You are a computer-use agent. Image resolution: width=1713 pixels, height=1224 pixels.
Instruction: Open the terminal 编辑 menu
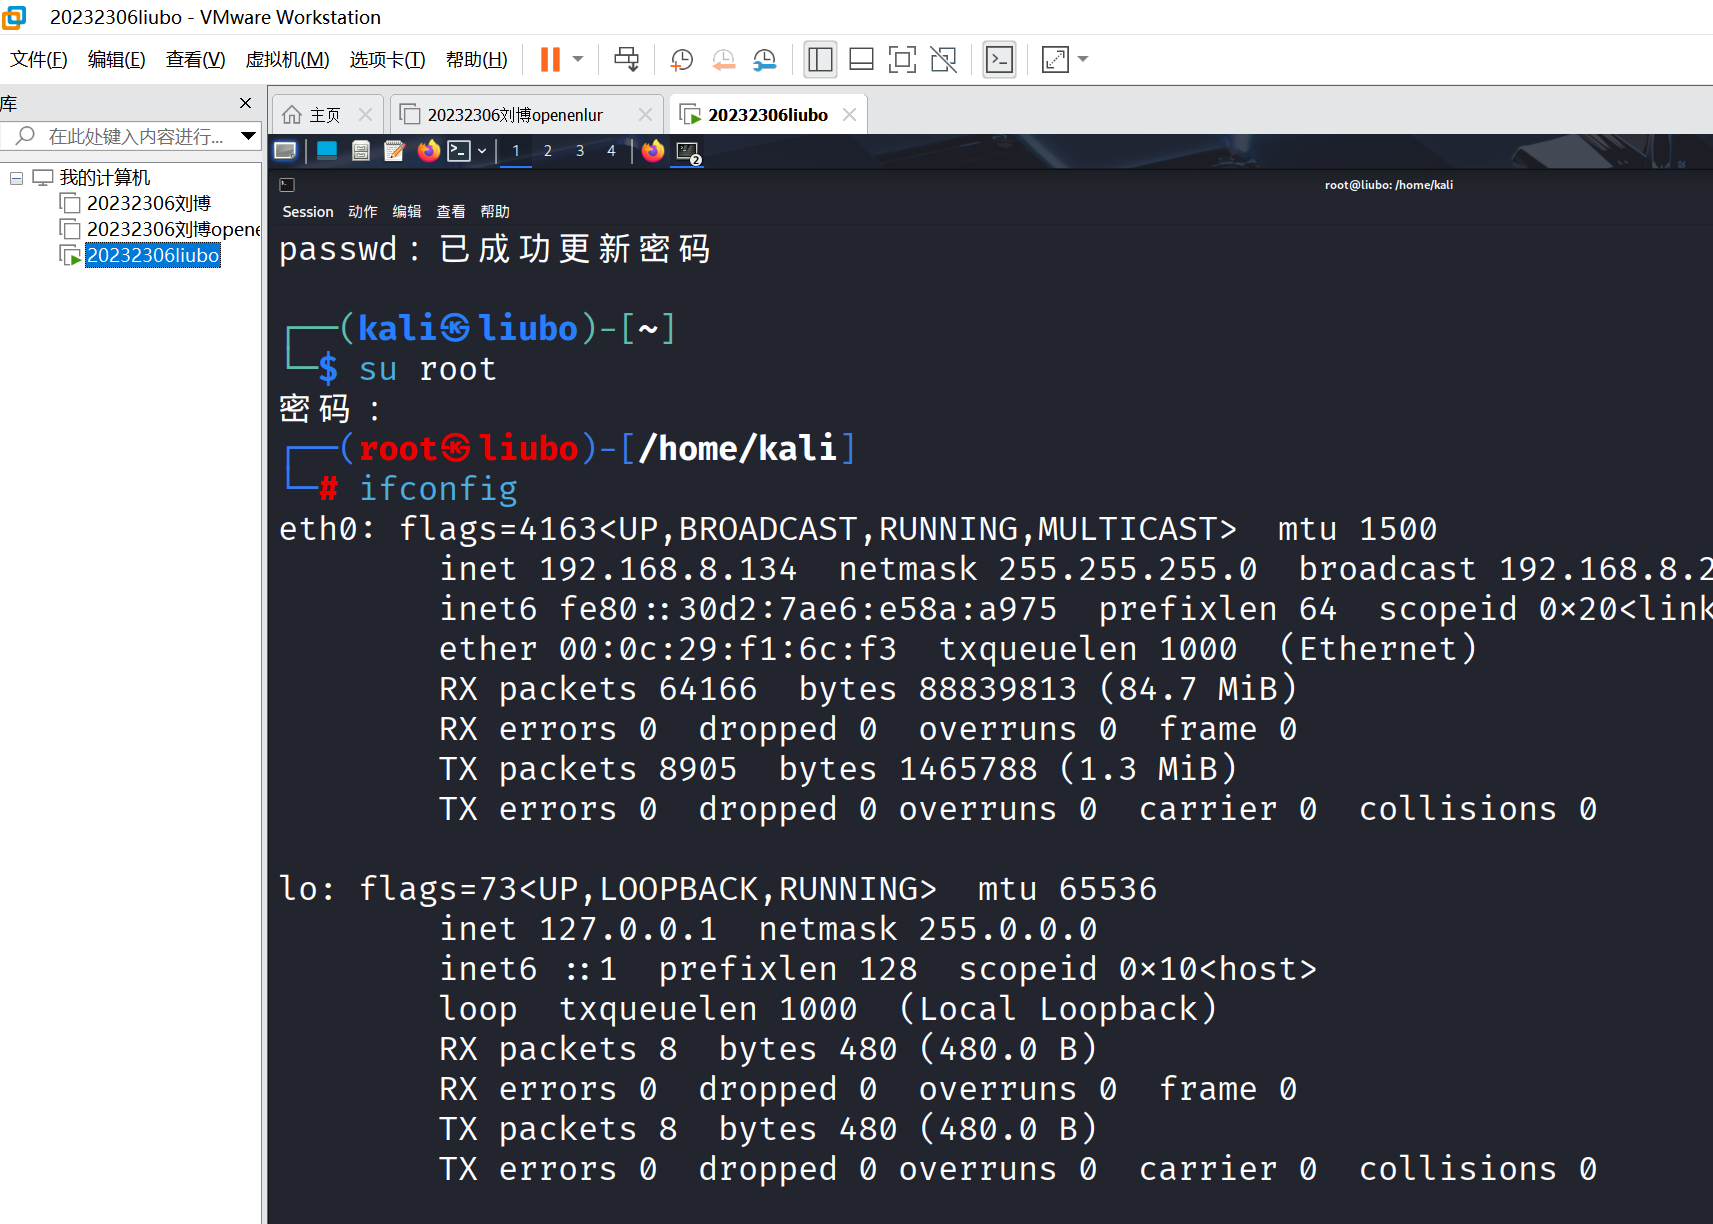pyautogui.click(x=407, y=212)
